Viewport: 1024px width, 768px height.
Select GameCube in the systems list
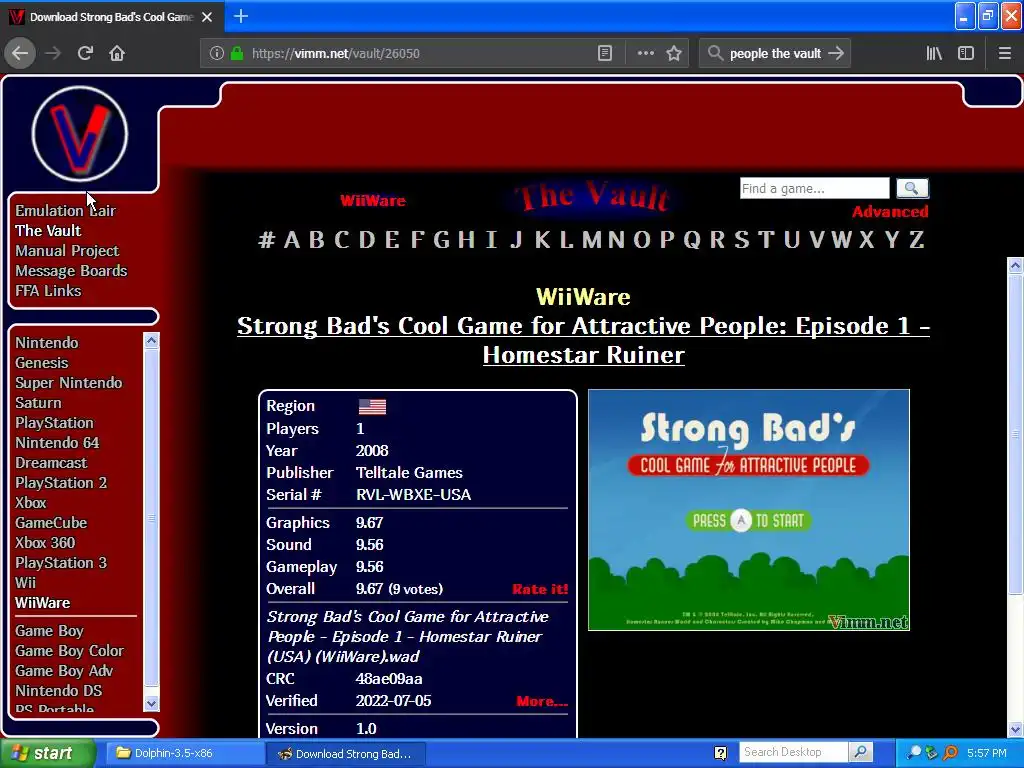51,523
